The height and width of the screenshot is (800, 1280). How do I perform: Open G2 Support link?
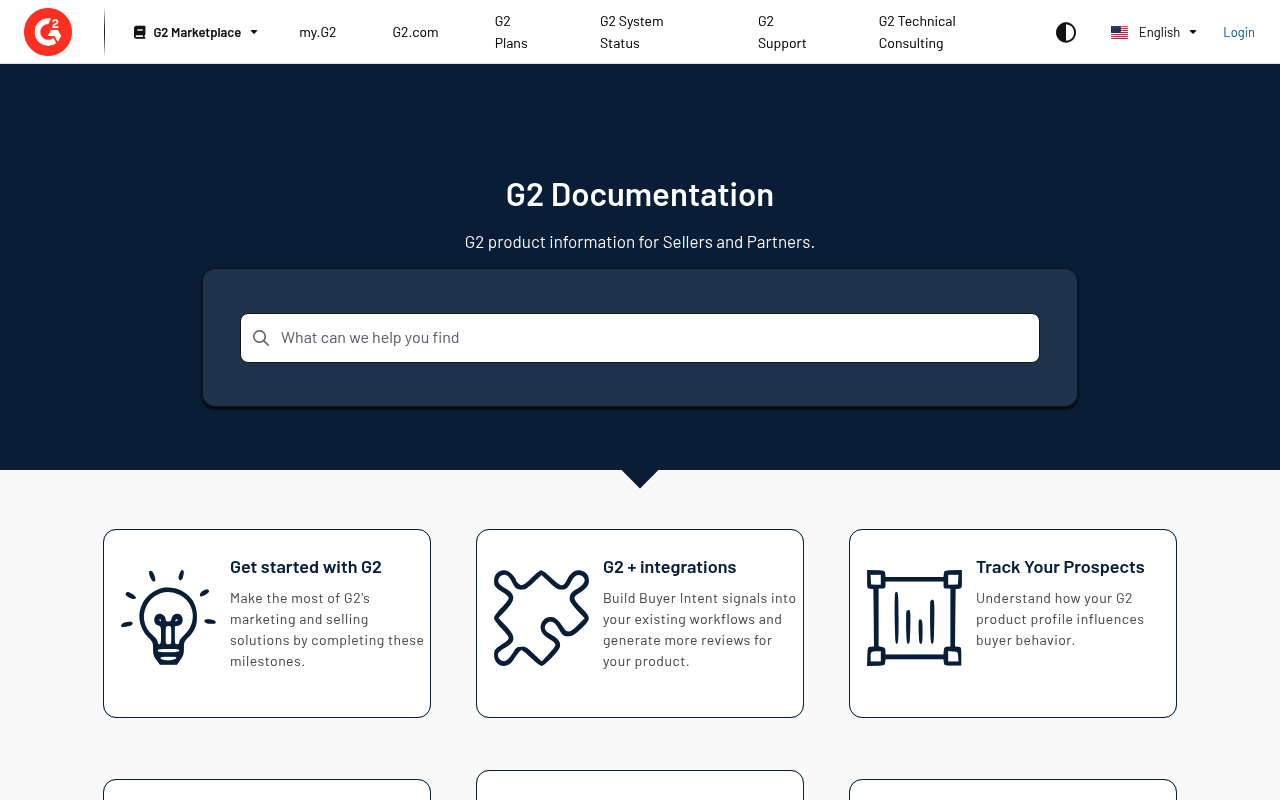[782, 32]
